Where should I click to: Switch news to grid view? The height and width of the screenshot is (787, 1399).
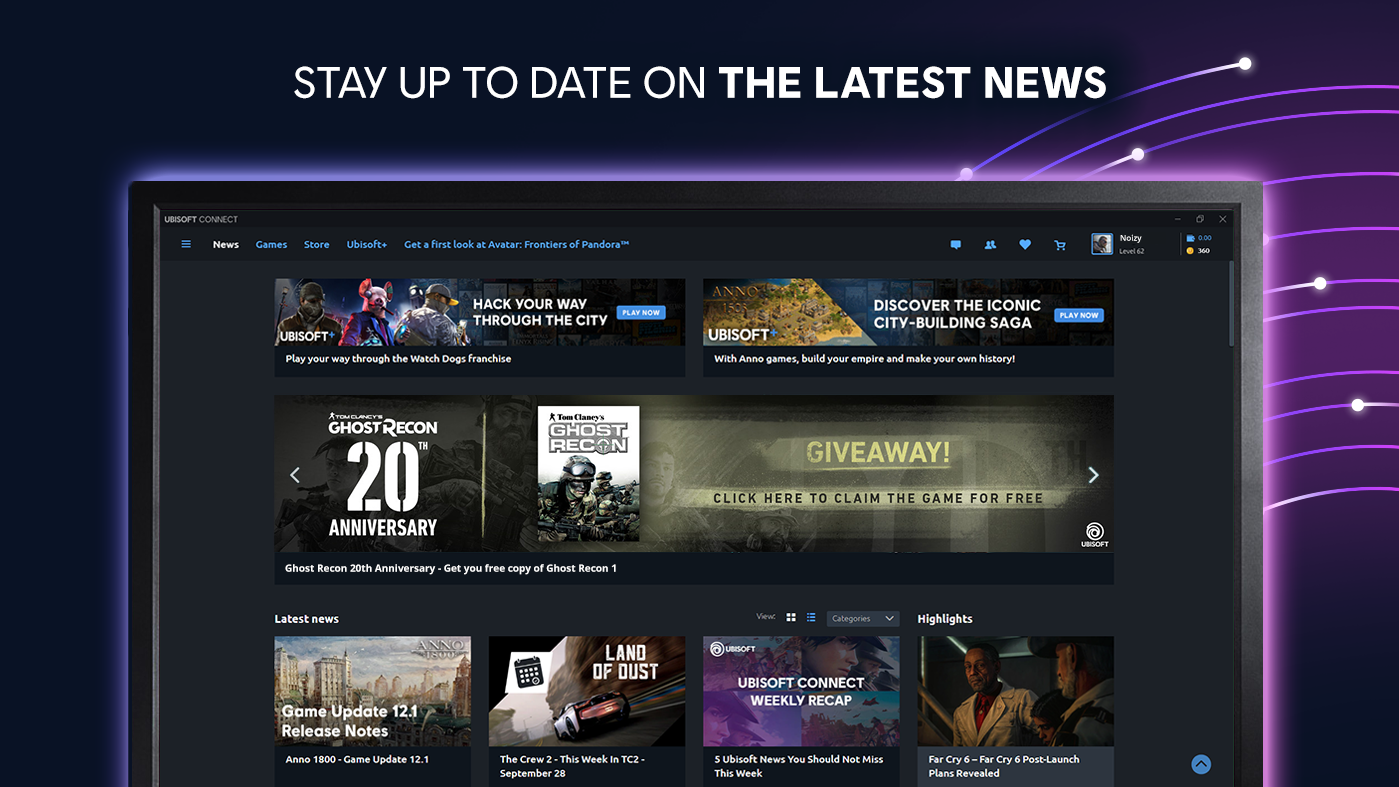[791, 617]
